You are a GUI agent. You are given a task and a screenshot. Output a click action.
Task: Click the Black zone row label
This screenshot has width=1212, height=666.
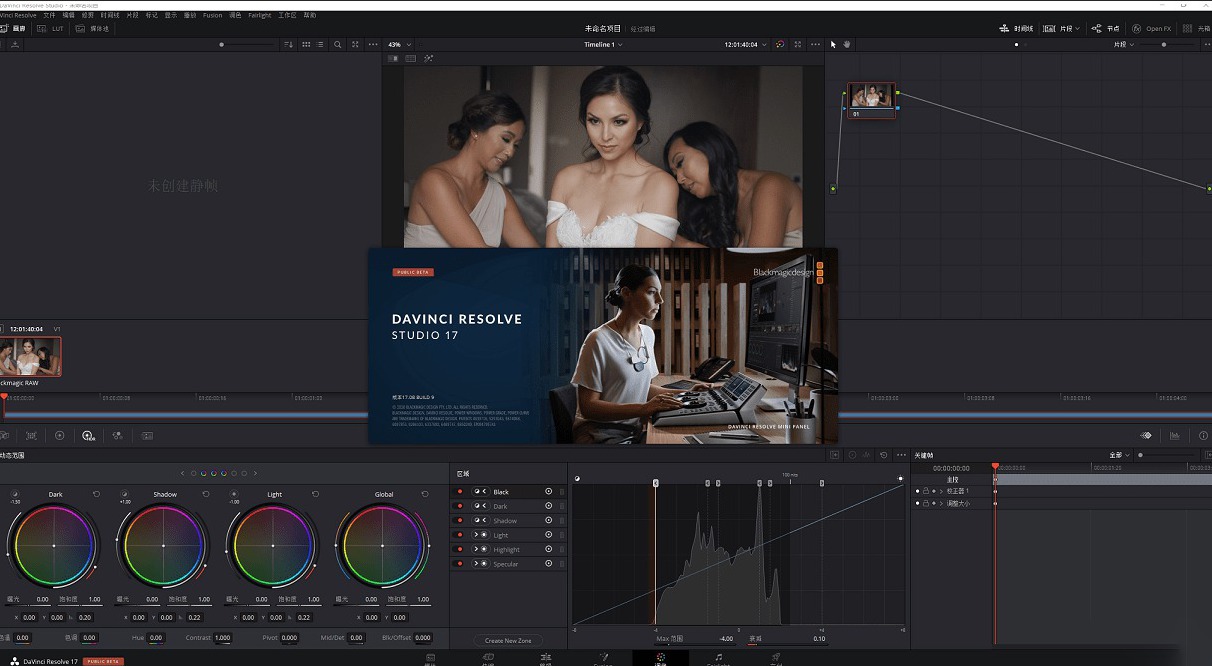(x=501, y=492)
